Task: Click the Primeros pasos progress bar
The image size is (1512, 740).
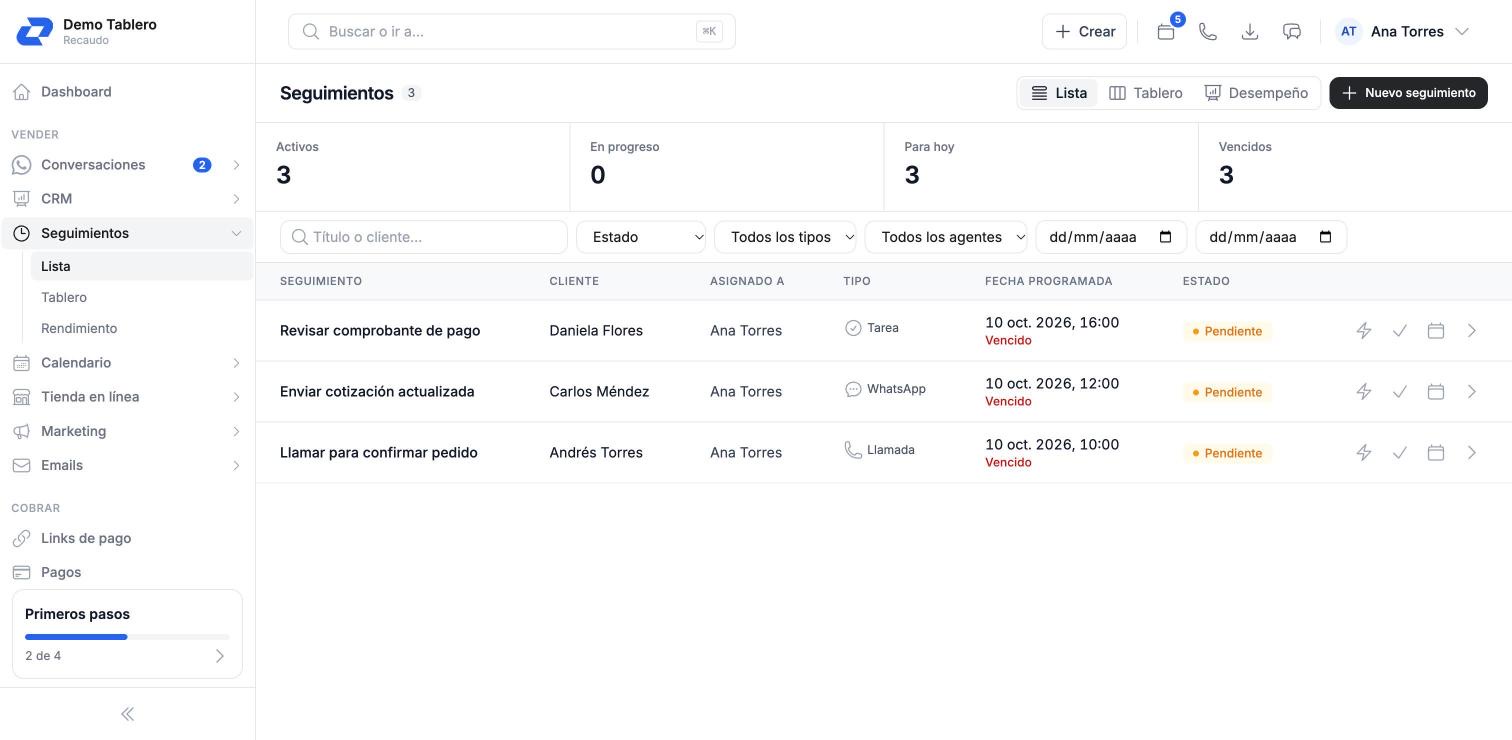Action: click(x=127, y=637)
